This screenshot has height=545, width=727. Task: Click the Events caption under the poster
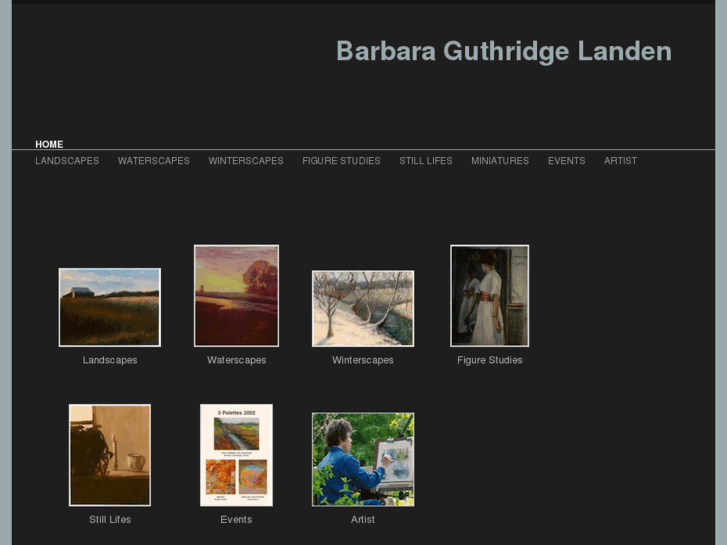(236, 519)
